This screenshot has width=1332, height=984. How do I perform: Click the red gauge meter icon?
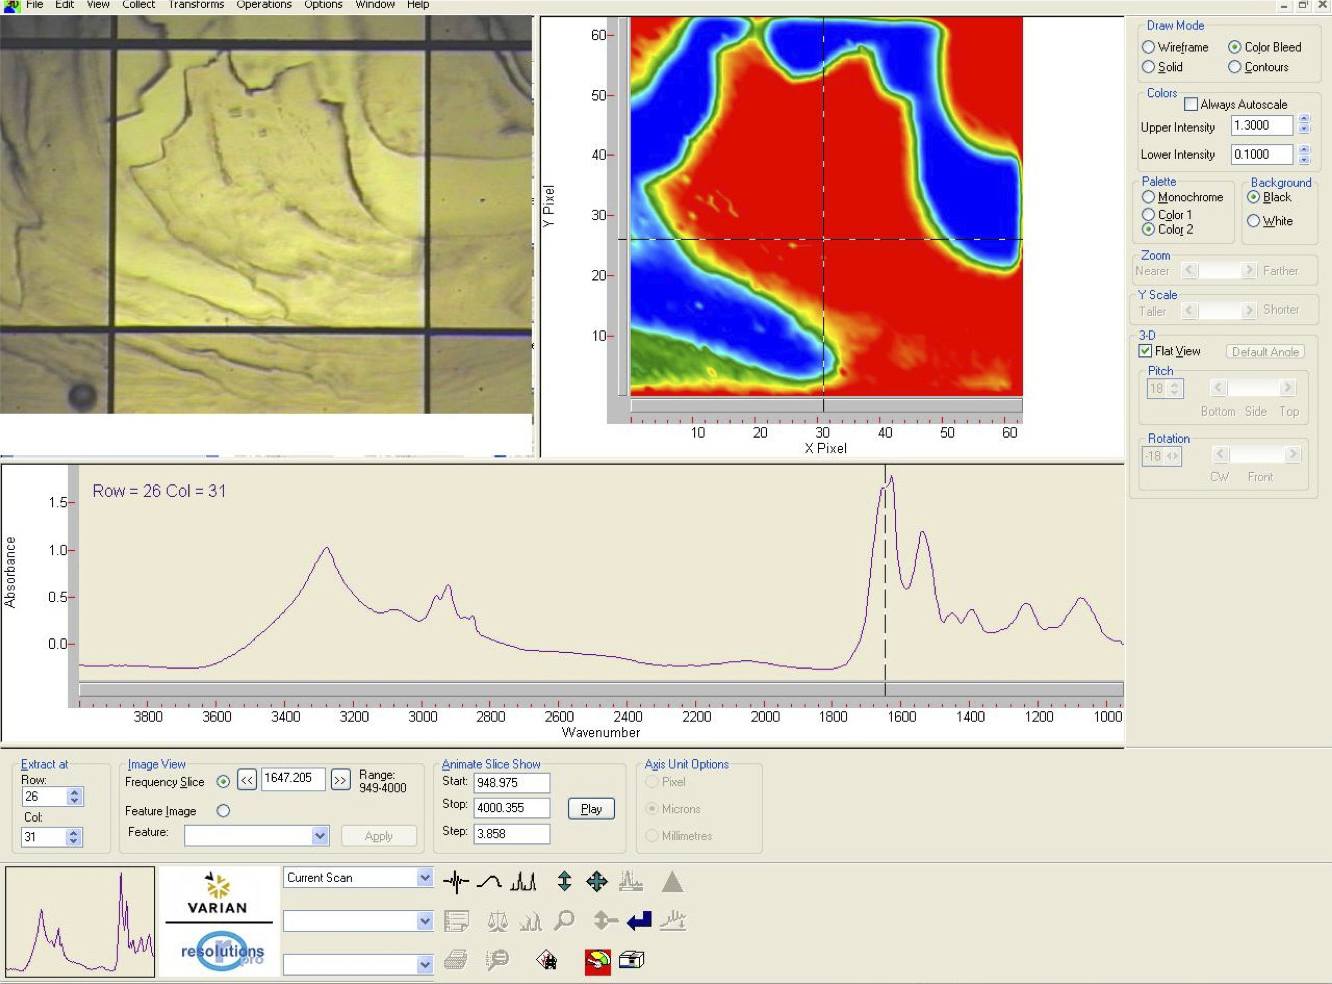click(x=598, y=961)
